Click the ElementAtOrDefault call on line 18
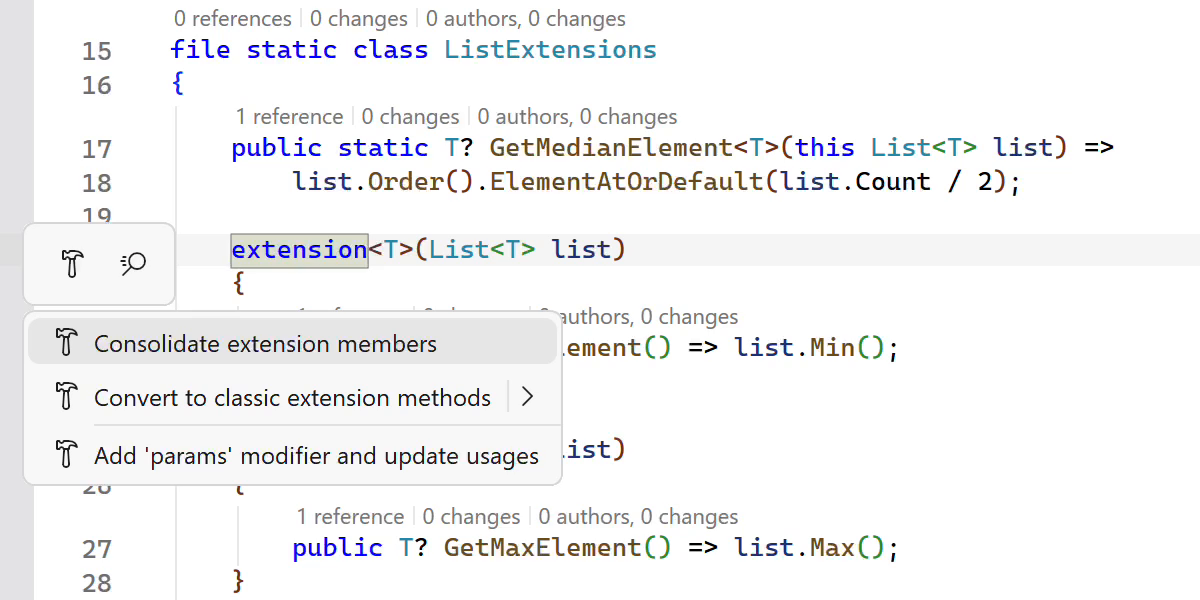This screenshot has width=1200, height=600. (x=575, y=182)
